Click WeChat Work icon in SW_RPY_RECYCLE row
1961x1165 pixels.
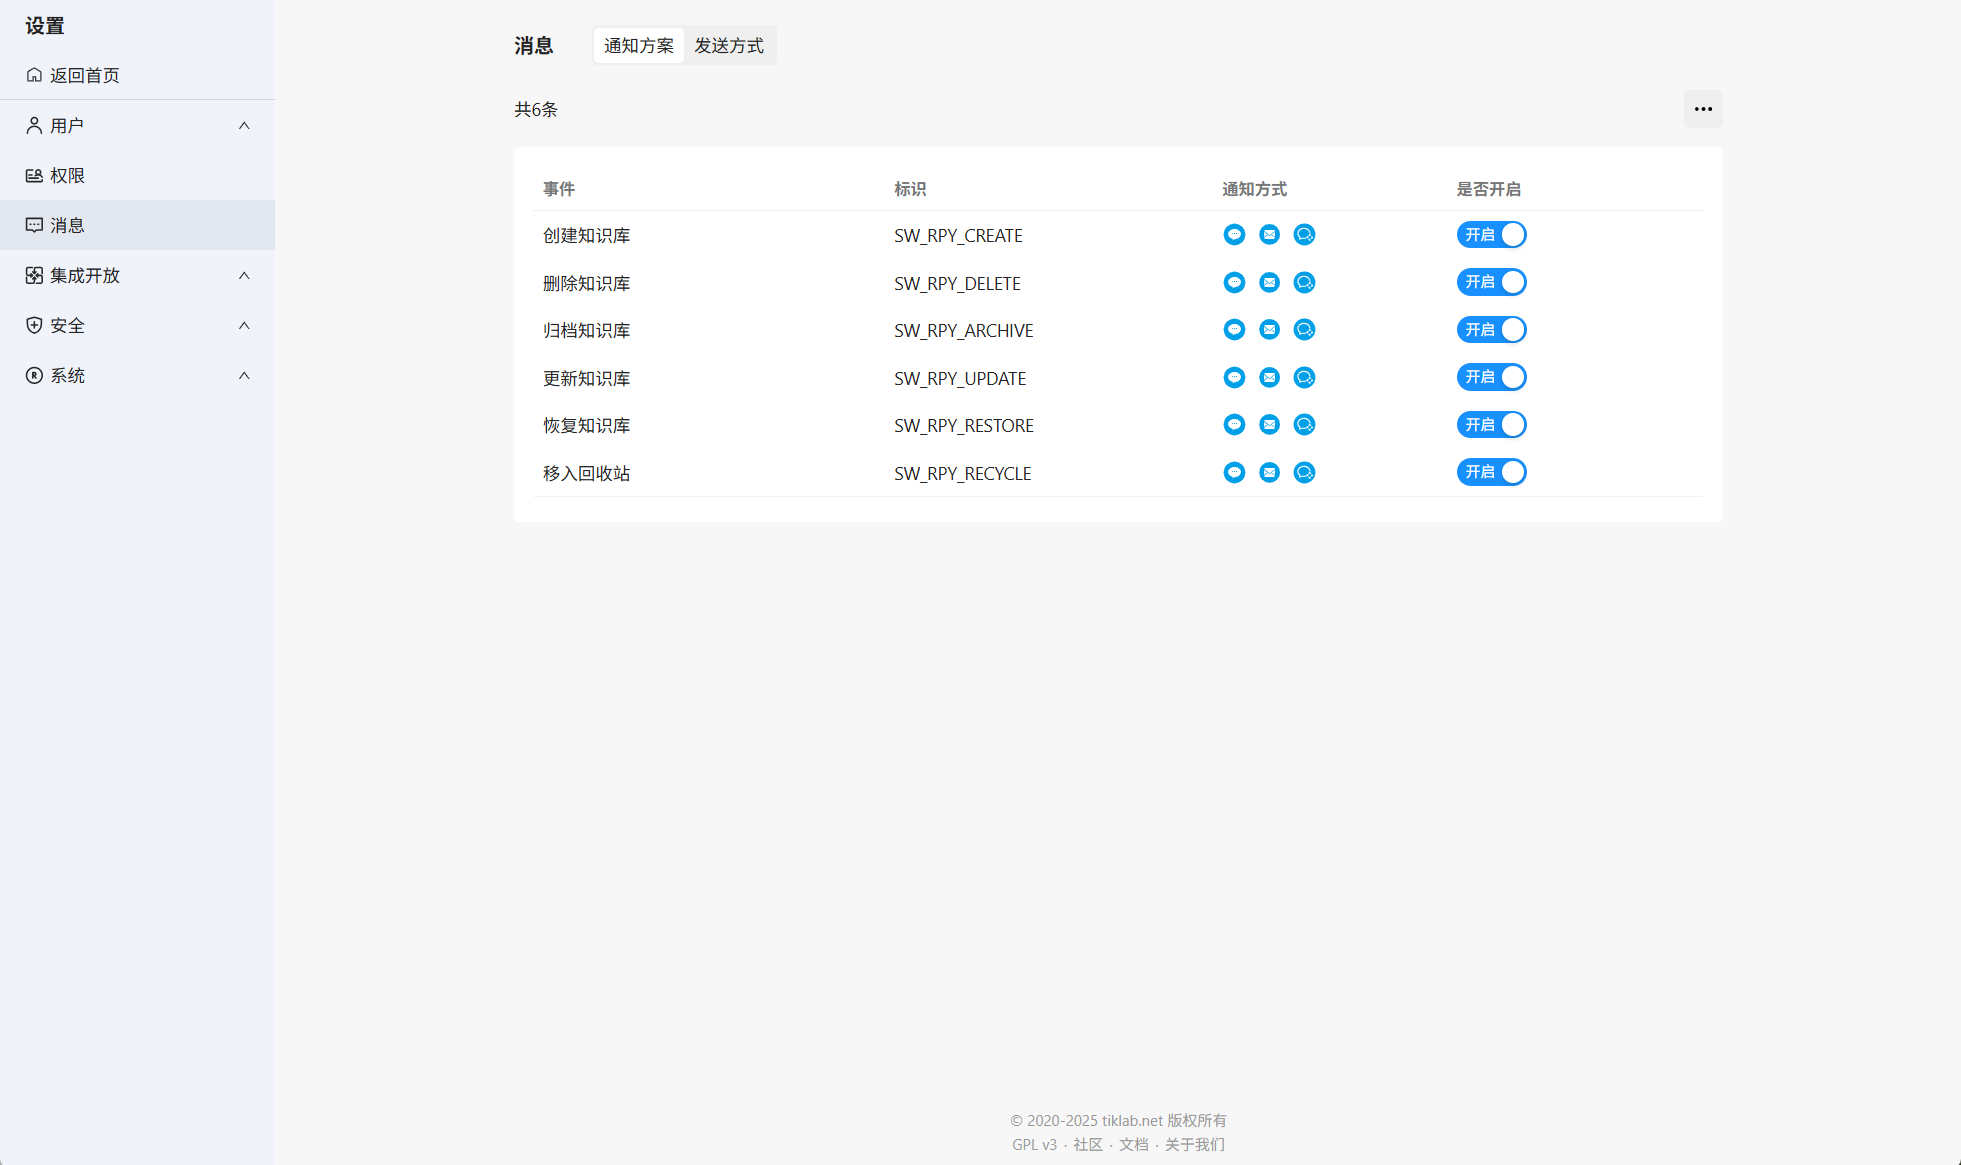tap(1304, 473)
